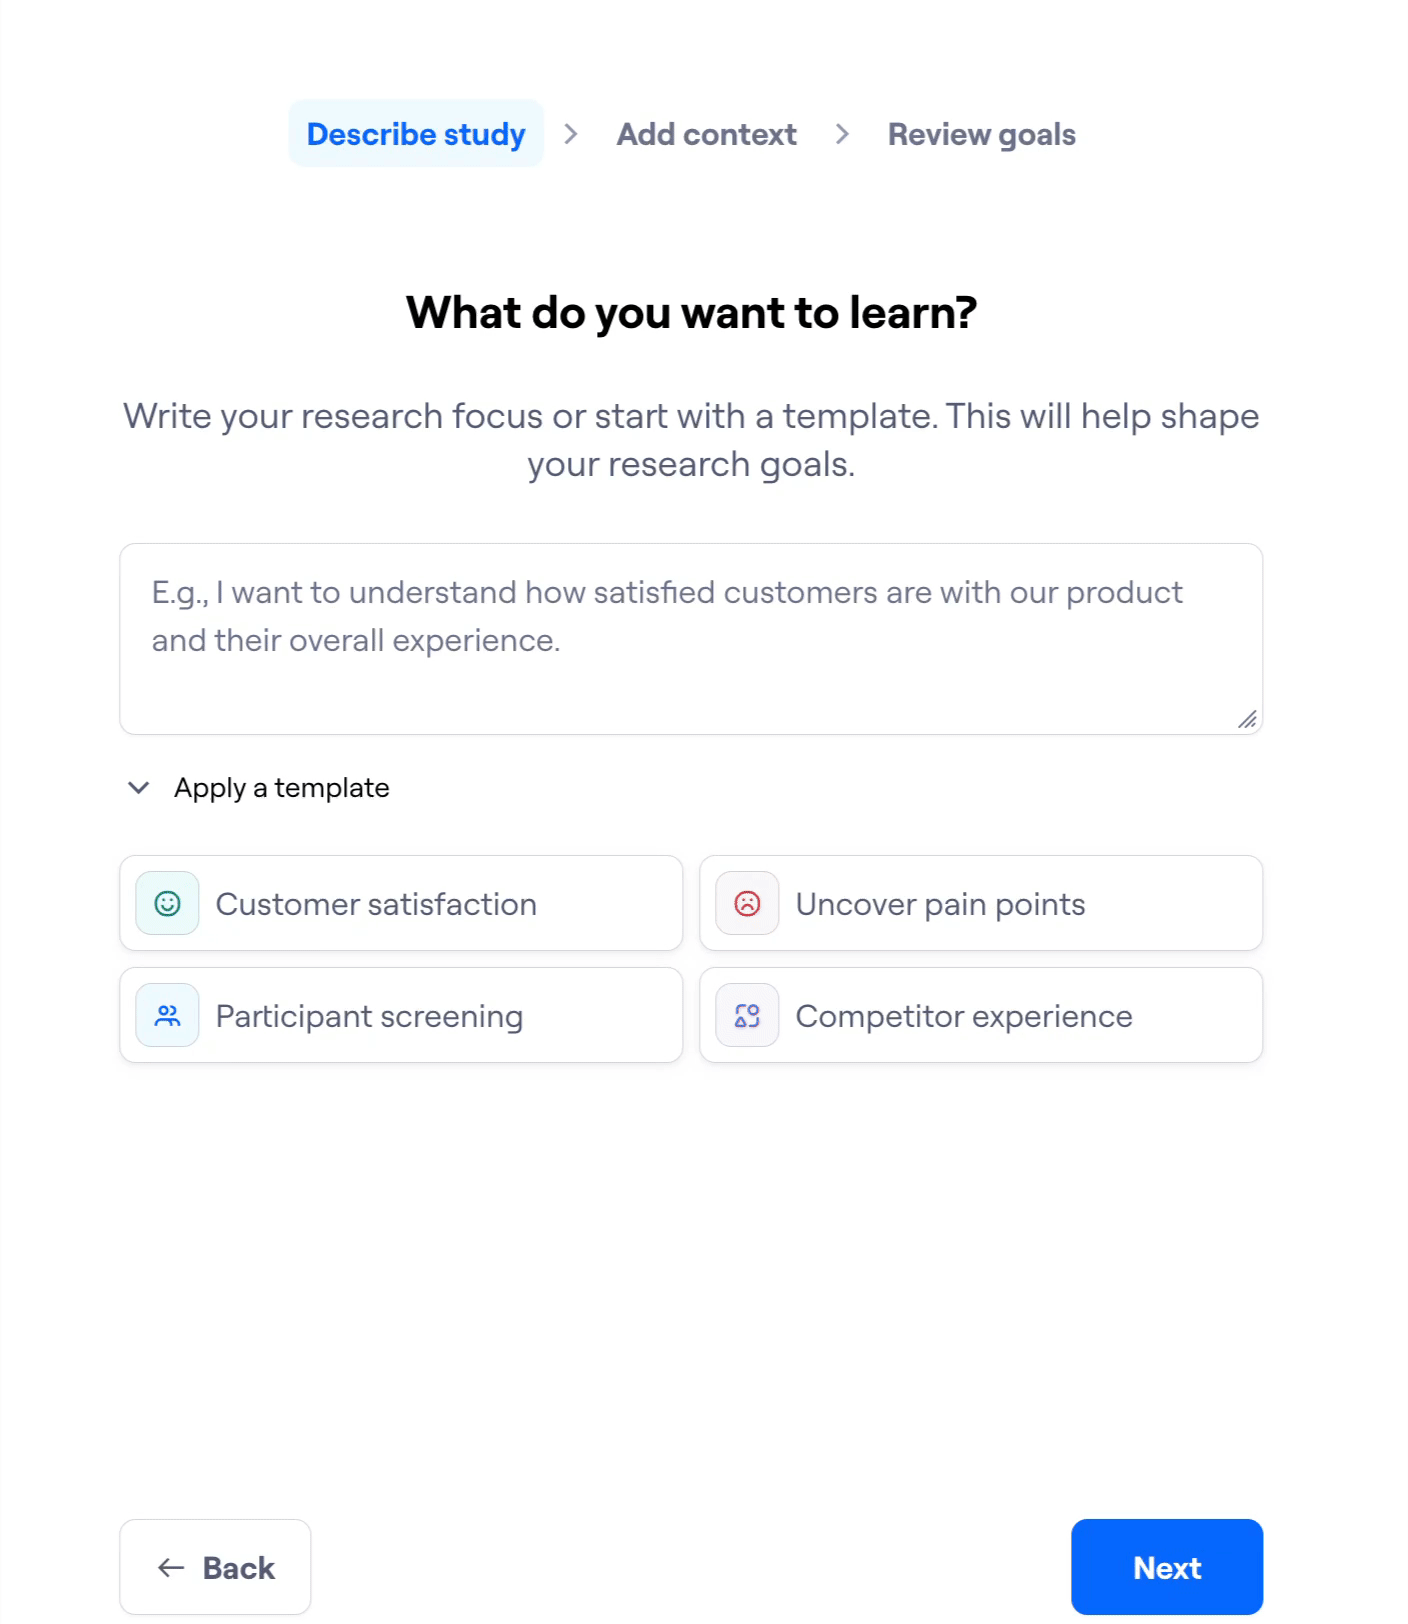Image resolution: width=1408 pixels, height=1624 pixels.
Task: Go to the Add context step
Action: pyautogui.click(x=706, y=134)
